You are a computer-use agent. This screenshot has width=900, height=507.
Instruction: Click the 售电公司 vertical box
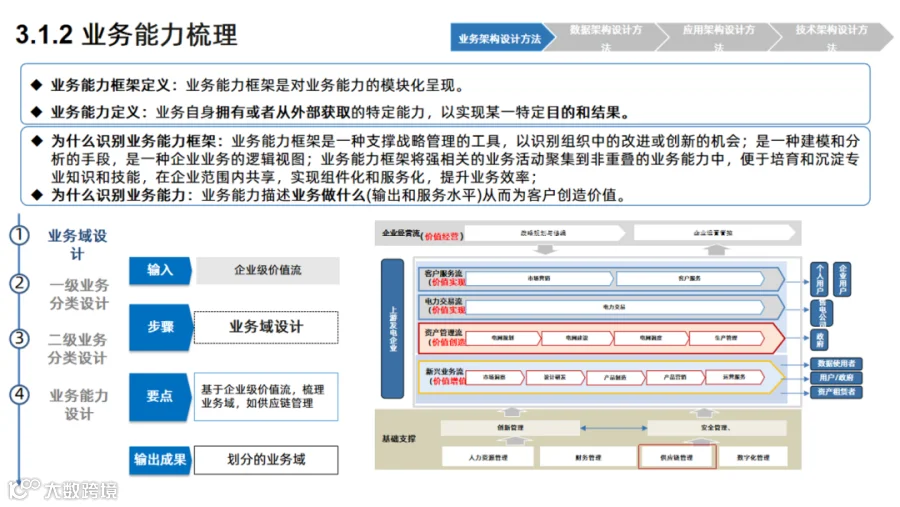click(x=821, y=312)
